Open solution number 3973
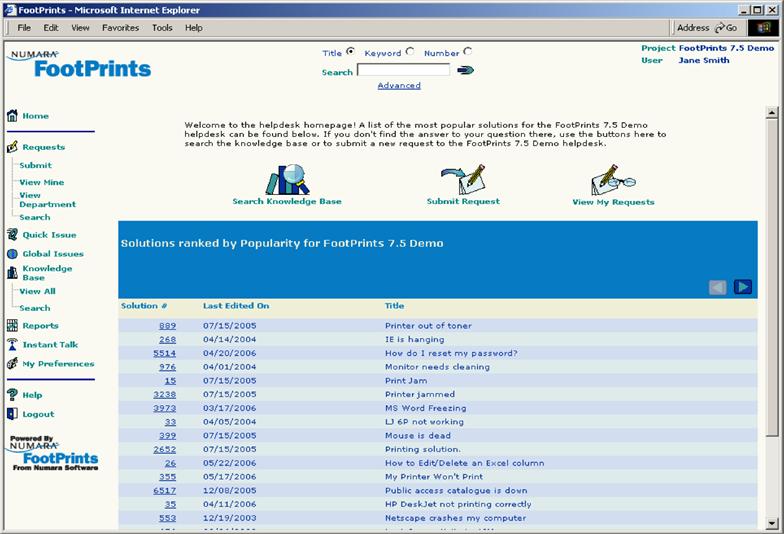The image size is (784, 534). pyautogui.click(x=164, y=408)
